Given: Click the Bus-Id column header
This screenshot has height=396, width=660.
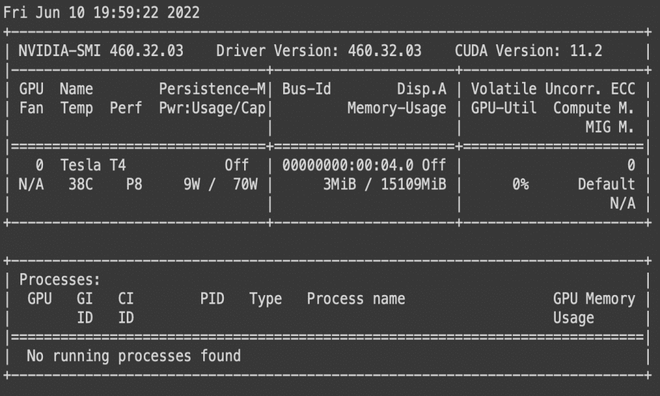Looking at the screenshot, I should click(x=306, y=89).
